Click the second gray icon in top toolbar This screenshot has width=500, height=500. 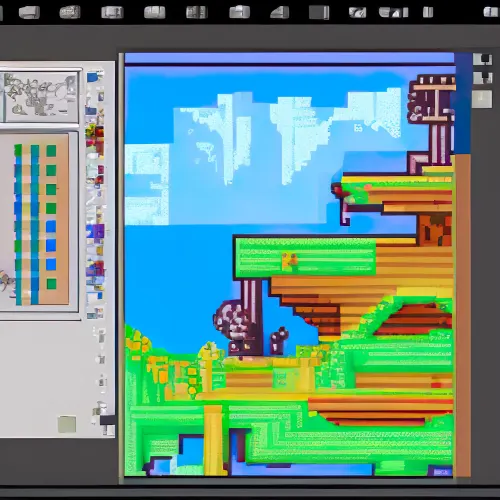click(x=70, y=13)
